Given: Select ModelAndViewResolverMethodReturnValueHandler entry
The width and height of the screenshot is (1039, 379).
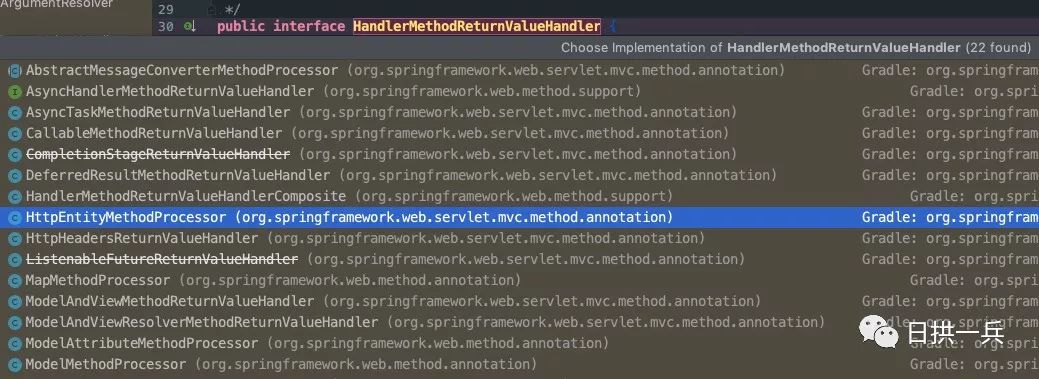Looking at the screenshot, I should (x=520, y=323).
